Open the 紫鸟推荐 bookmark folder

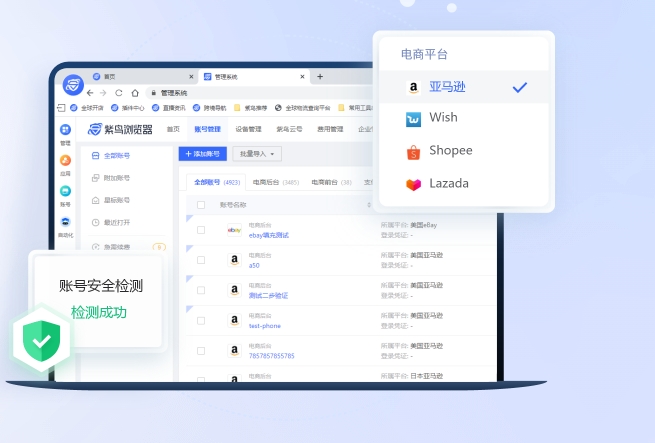pyautogui.click(x=250, y=108)
